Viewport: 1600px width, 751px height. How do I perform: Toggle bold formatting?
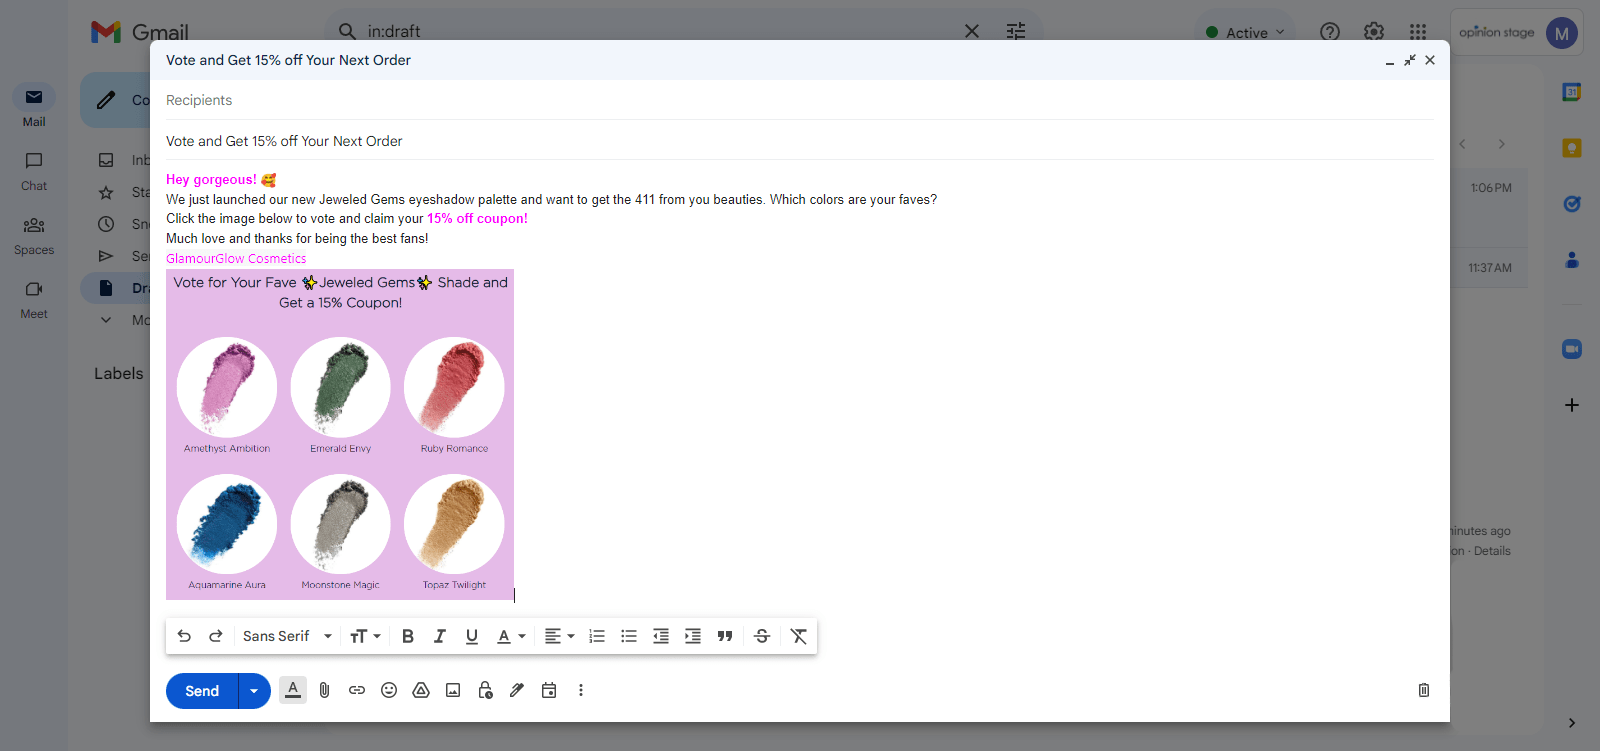(x=407, y=636)
